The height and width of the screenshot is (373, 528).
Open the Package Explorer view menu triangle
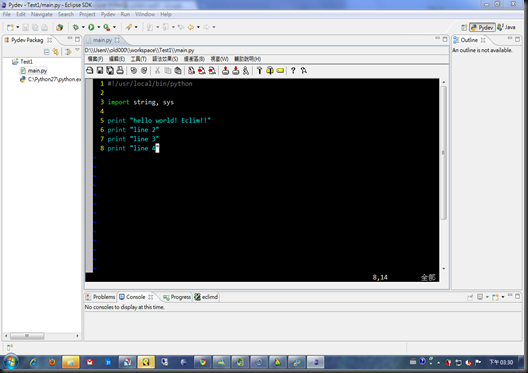pos(77,50)
